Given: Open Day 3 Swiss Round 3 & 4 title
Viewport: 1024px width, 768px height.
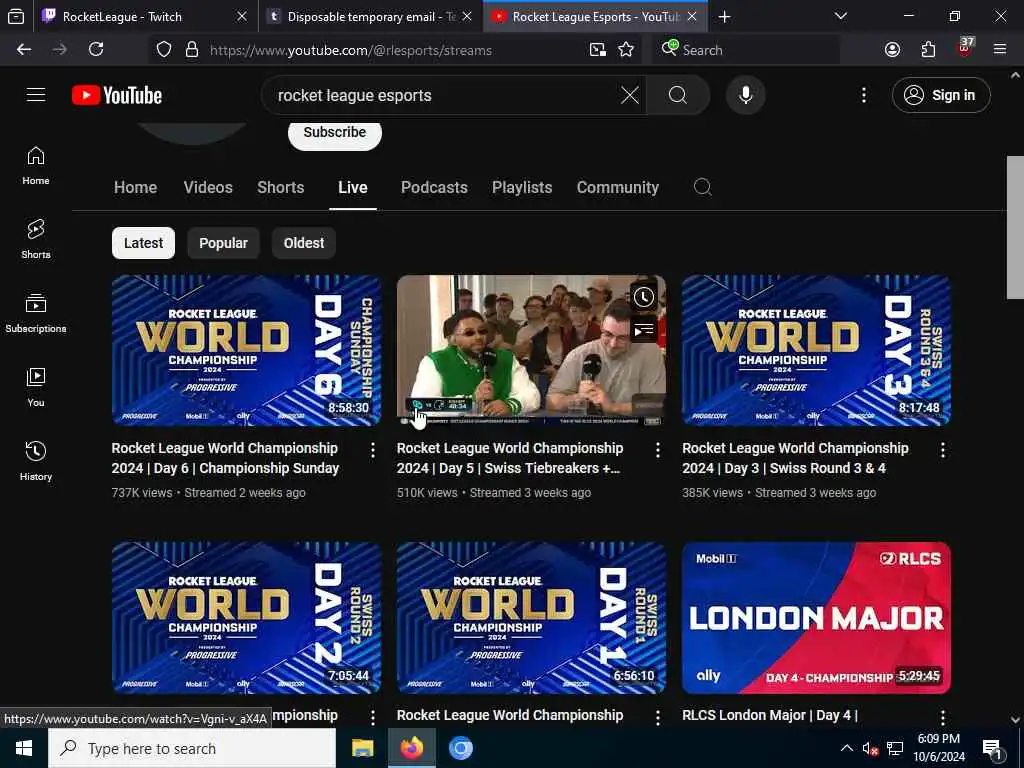Looking at the screenshot, I should coord(795,458).
